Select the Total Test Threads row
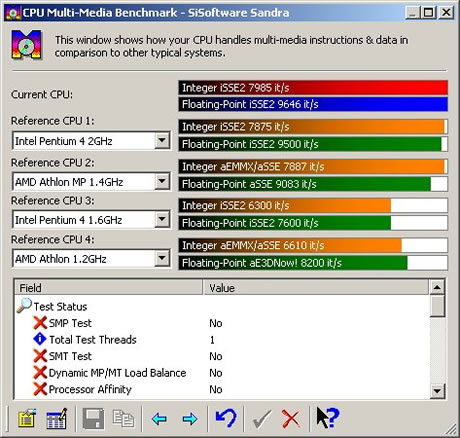The image size is (460, 438). (222, 340)
